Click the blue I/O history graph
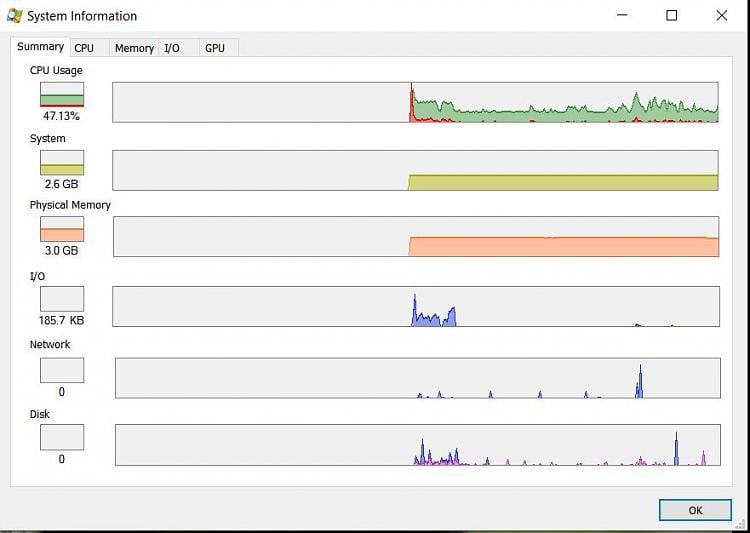 point(415,307)
